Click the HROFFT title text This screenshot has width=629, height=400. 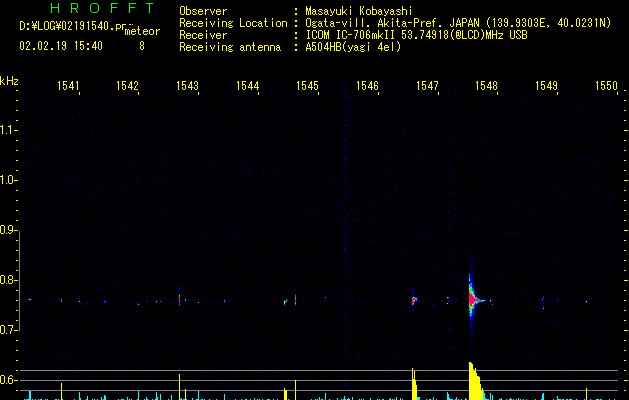(102, 8)
